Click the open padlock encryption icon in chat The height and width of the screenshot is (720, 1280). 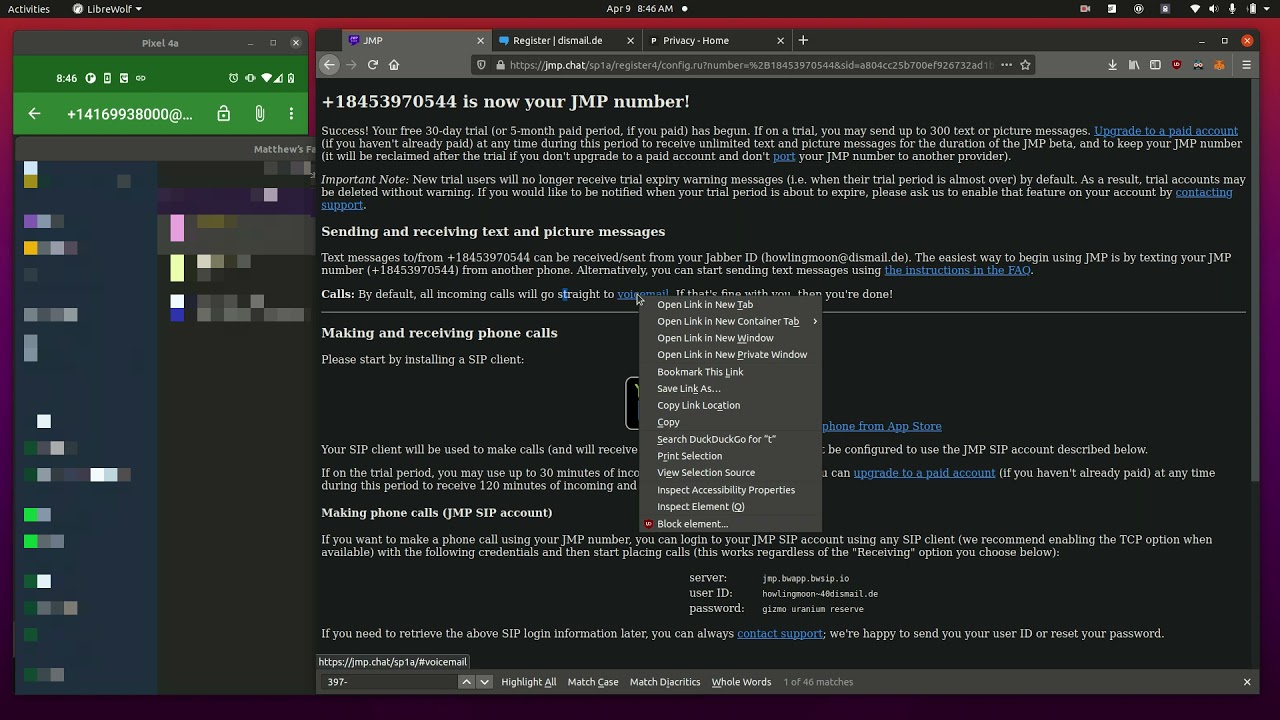(224, 114)
